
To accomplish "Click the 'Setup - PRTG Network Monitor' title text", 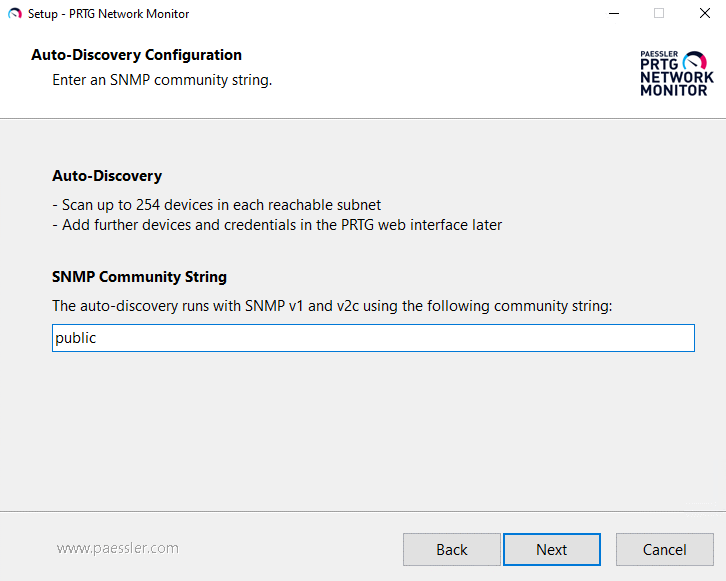I will pyautogui.click(x=108, y=14).
